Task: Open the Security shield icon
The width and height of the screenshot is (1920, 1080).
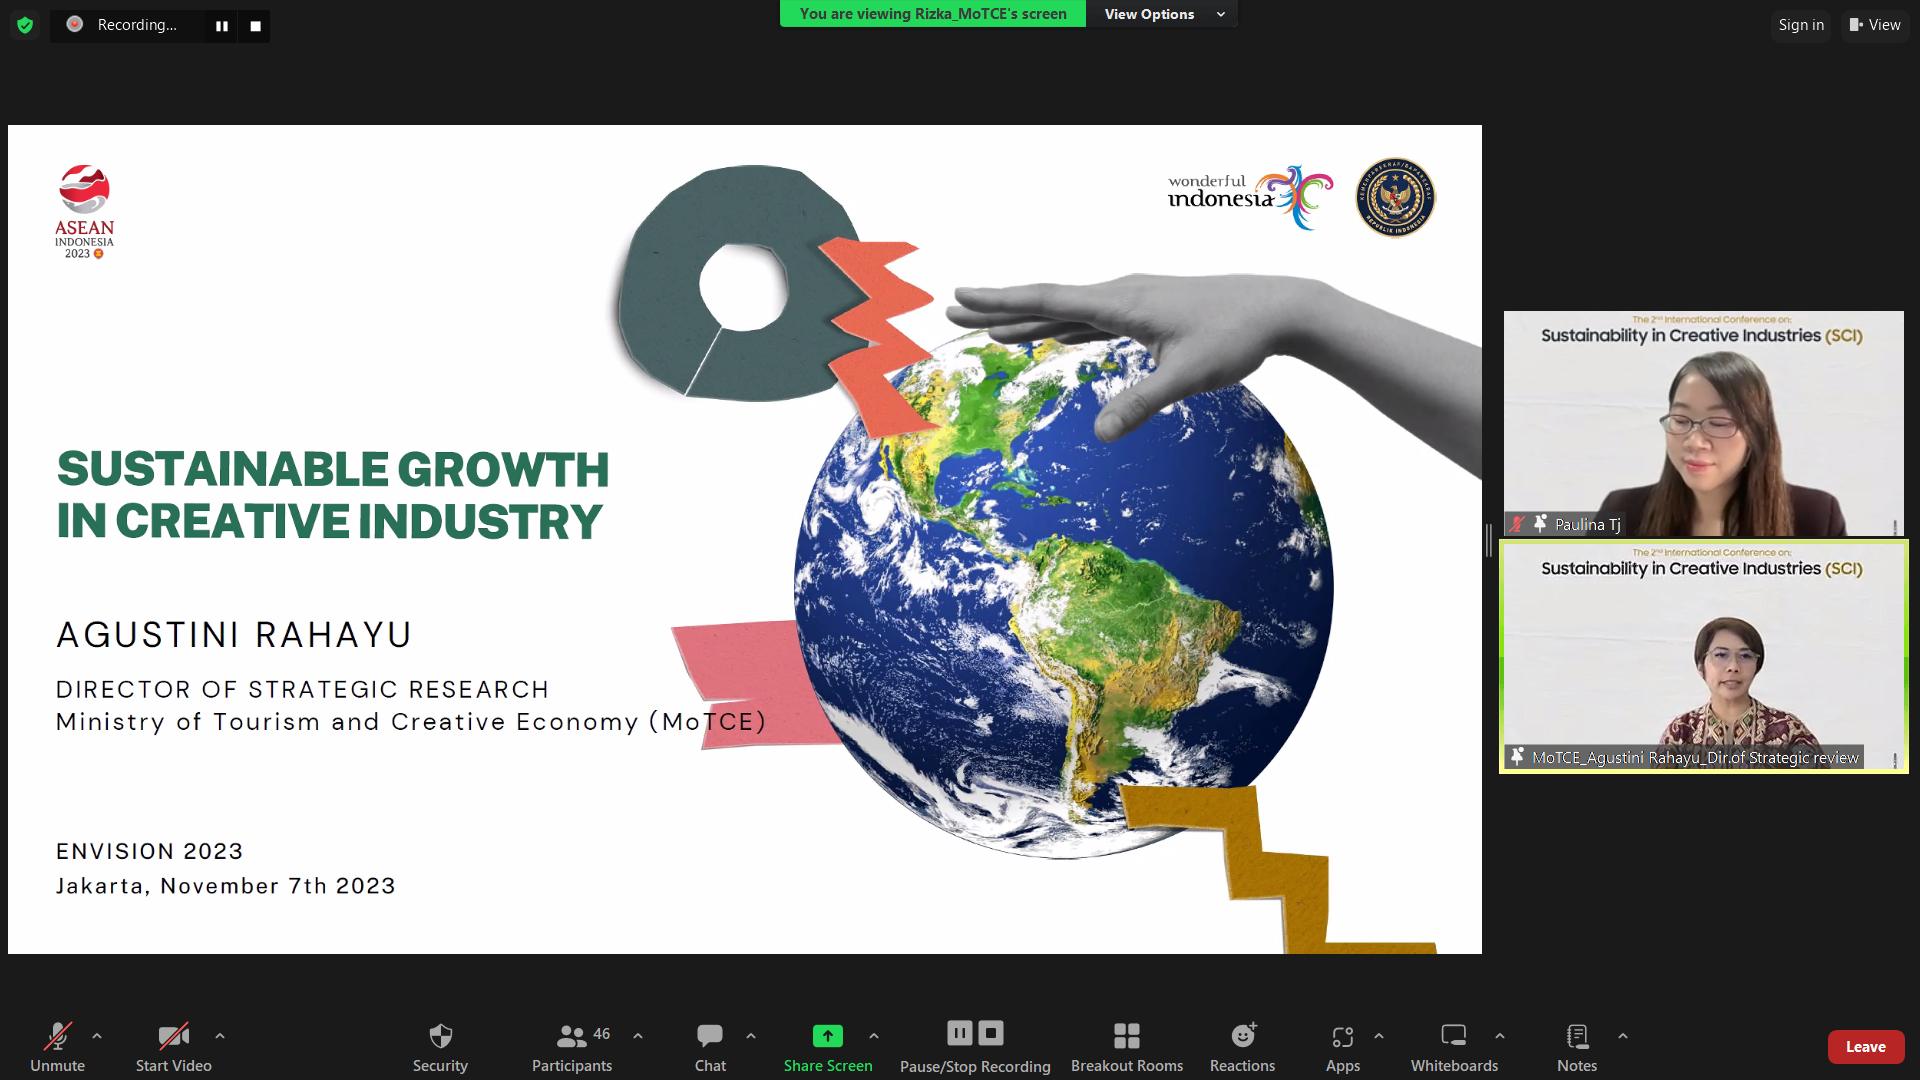Action: pyautogui.click(x=440, y=1036)
